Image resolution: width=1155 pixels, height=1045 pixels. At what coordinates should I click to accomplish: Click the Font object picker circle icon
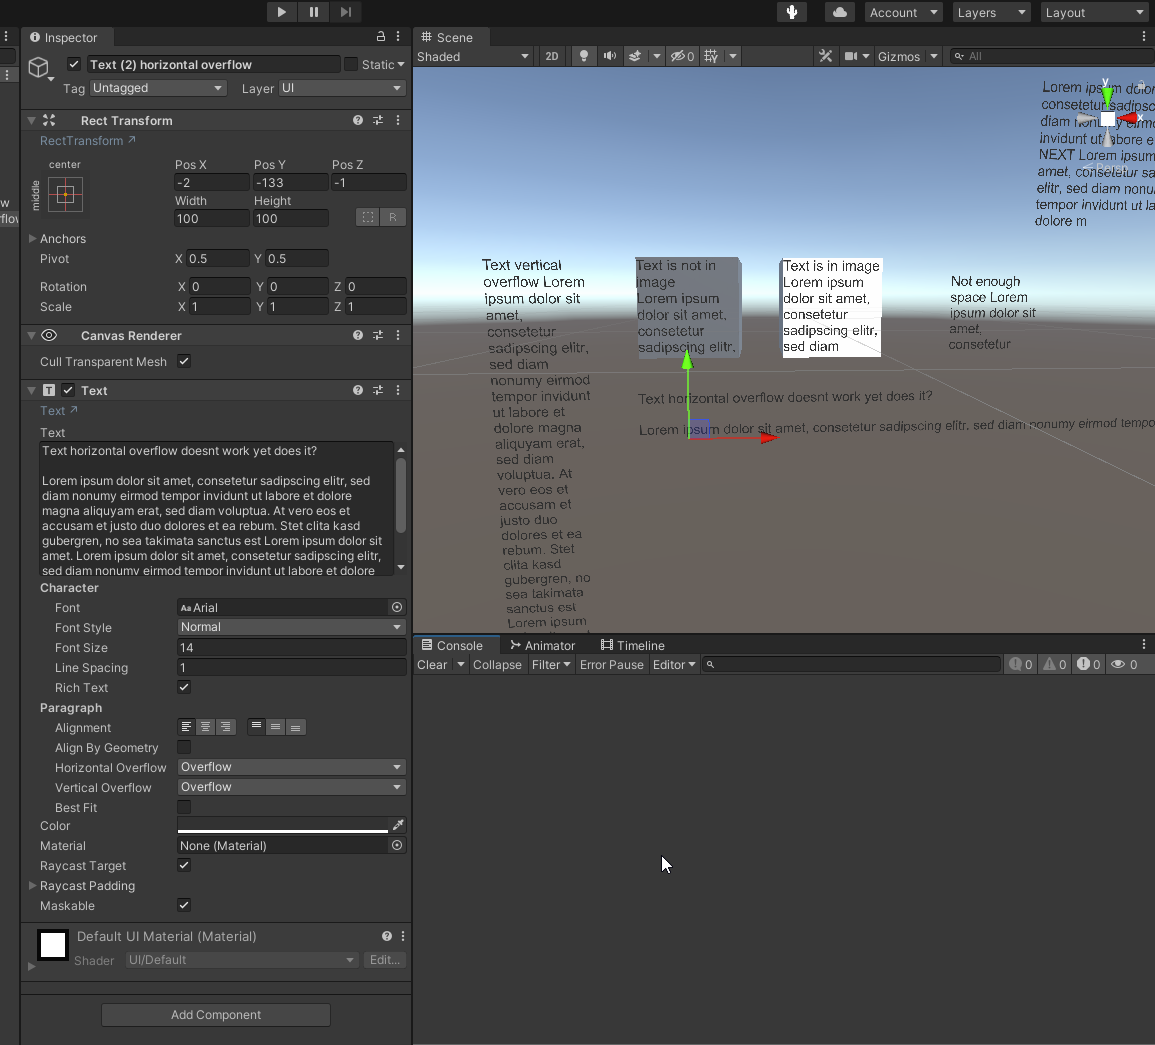coord(396,607)
